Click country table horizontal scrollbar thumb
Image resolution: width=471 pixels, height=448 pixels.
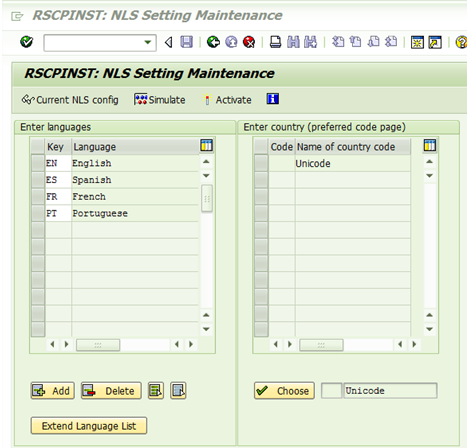321,345
